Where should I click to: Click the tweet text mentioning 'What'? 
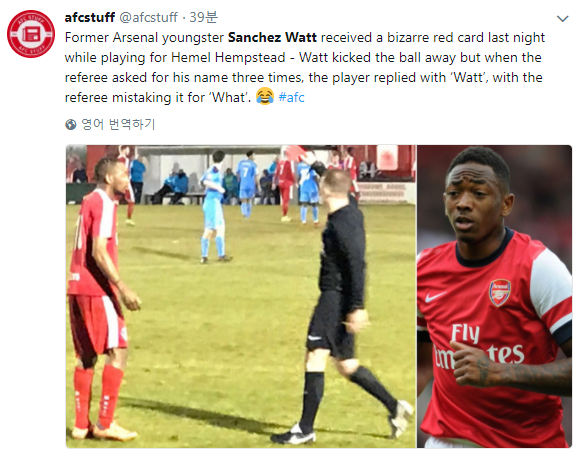pyautogui.click(x=229, y=97)
